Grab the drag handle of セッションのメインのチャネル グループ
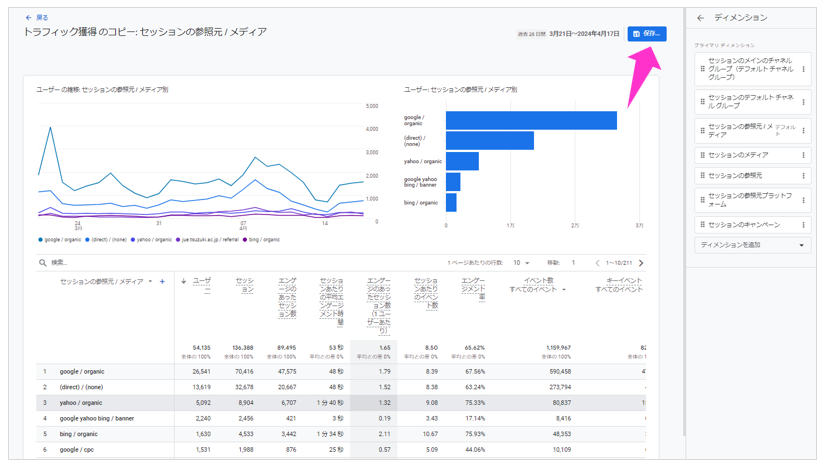This screenshot has height=464, width=824. (703, 69)
